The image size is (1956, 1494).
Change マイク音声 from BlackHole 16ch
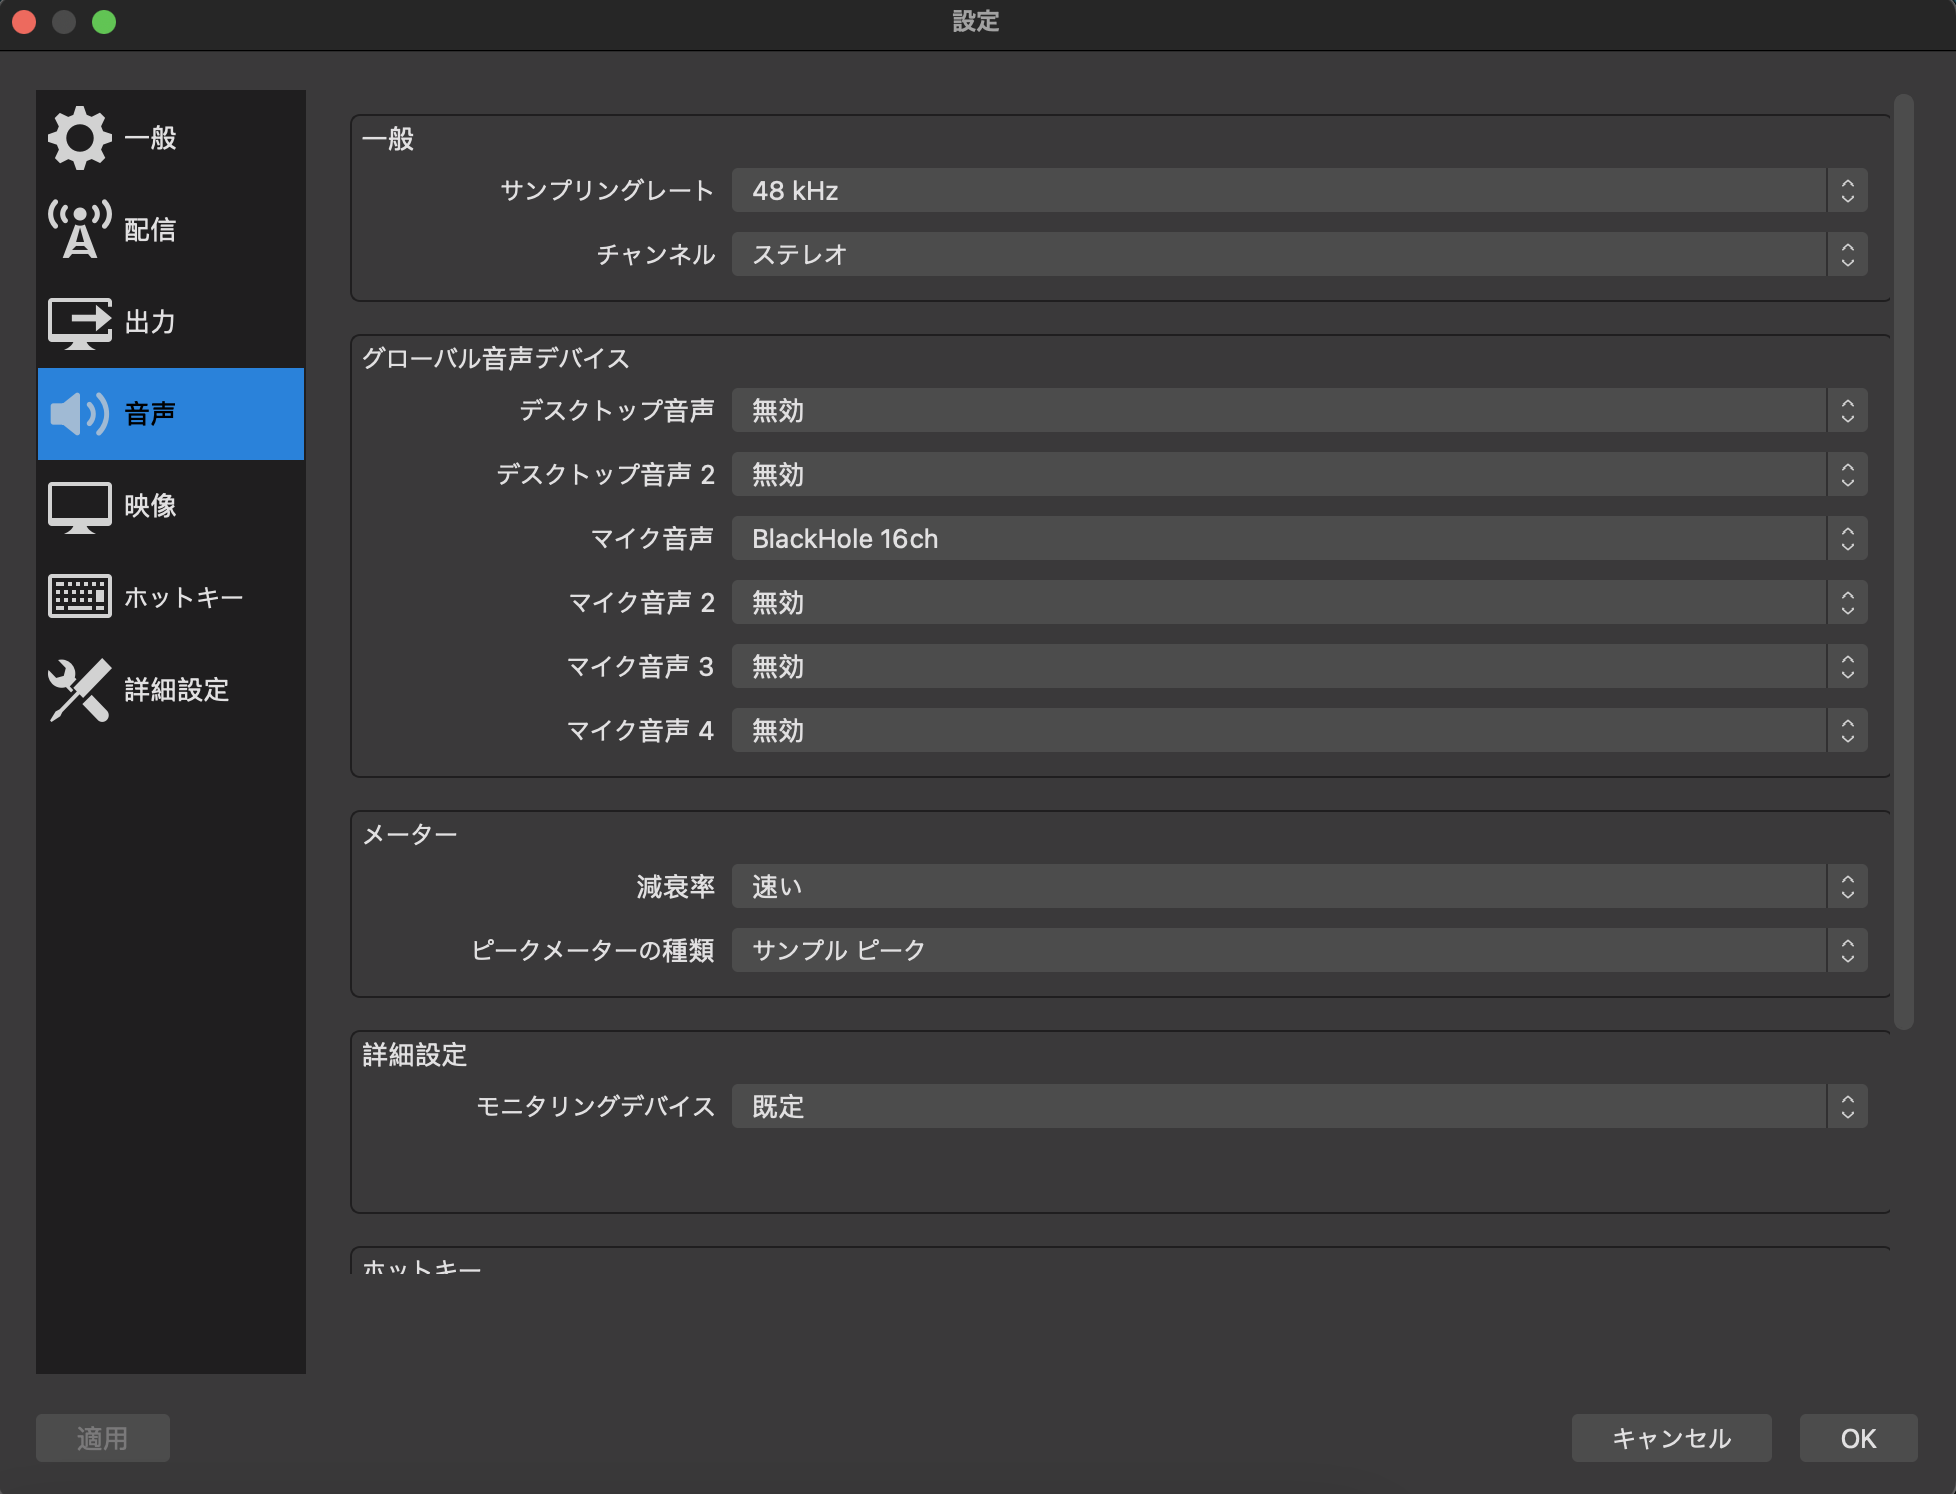coord(1290,538)
